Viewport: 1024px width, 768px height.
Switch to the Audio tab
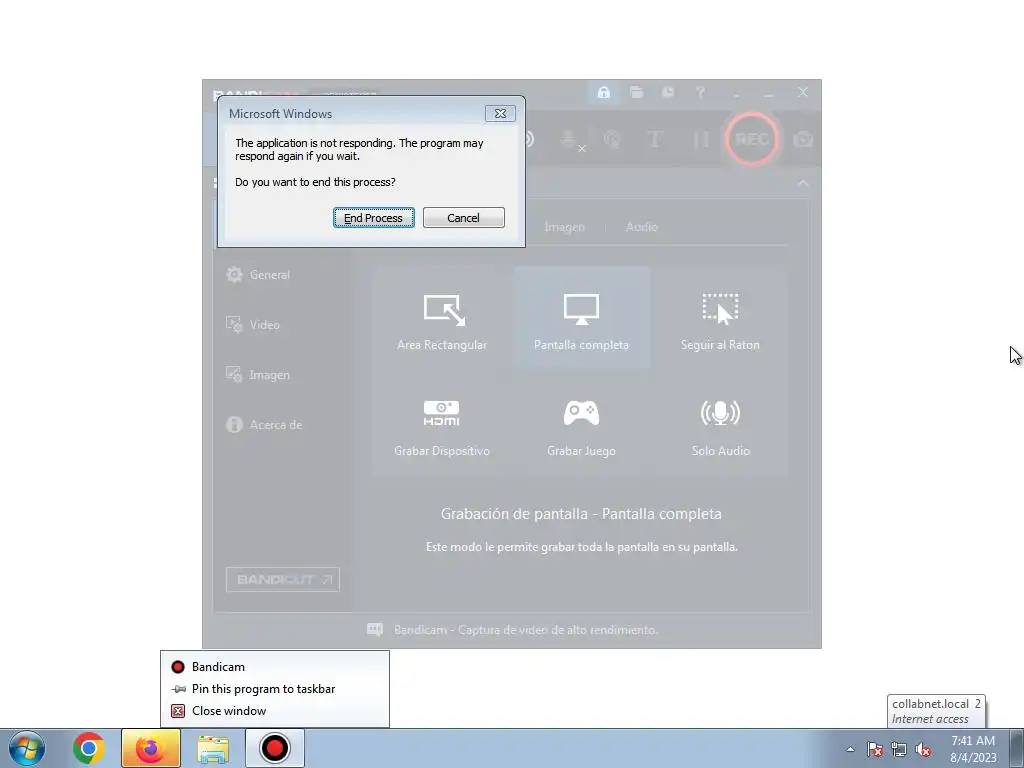(x=641, y=227)
